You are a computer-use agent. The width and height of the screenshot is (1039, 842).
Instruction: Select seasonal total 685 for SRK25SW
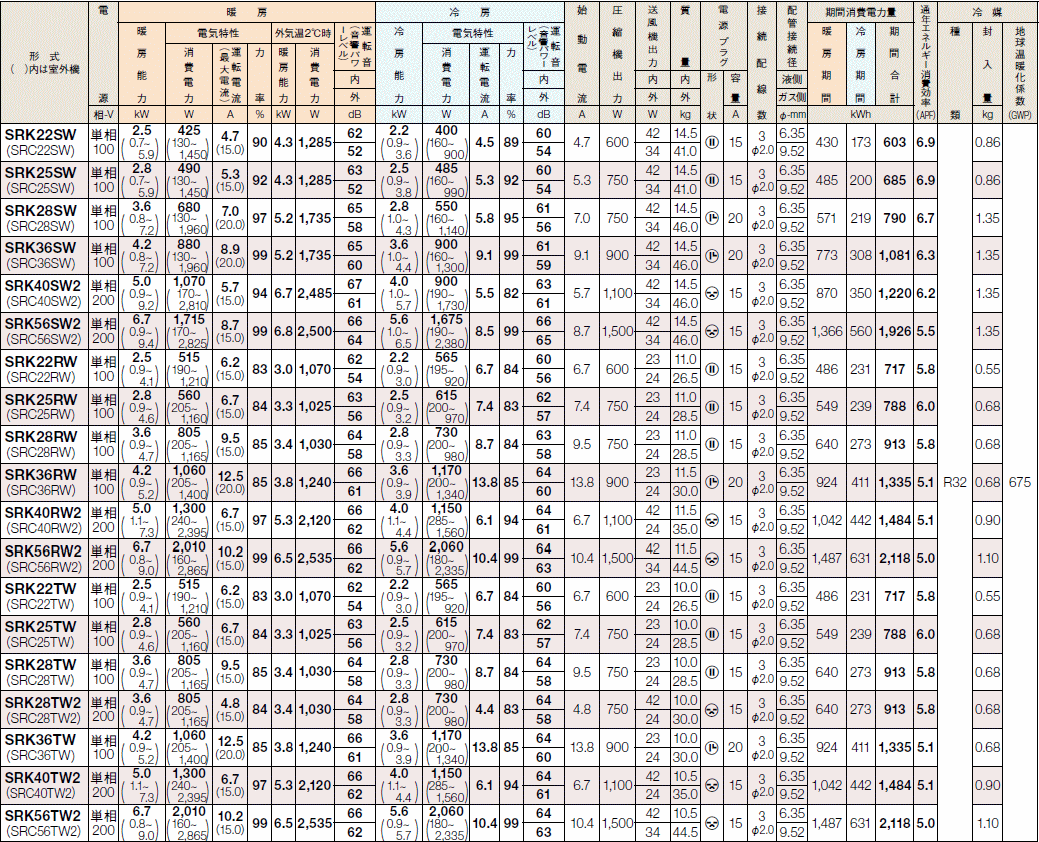pyautogui.click(x=895, y=180)
